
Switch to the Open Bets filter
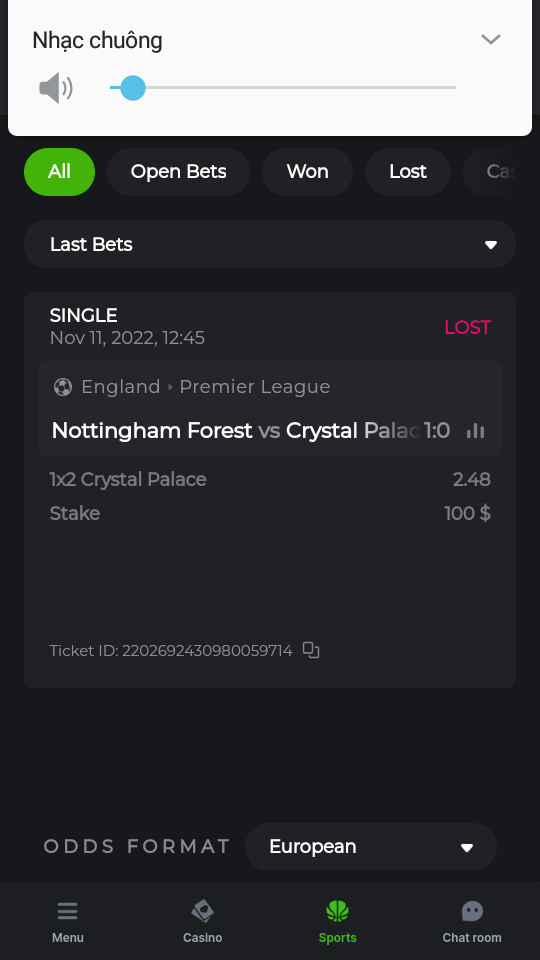point(178,172)
